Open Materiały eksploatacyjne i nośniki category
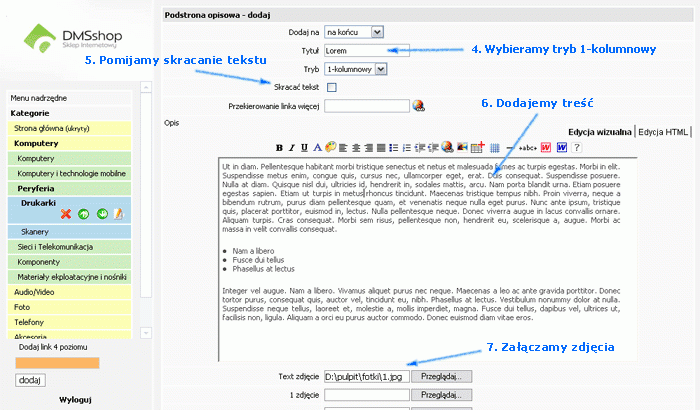700x410 pixels. click(70, 277)
